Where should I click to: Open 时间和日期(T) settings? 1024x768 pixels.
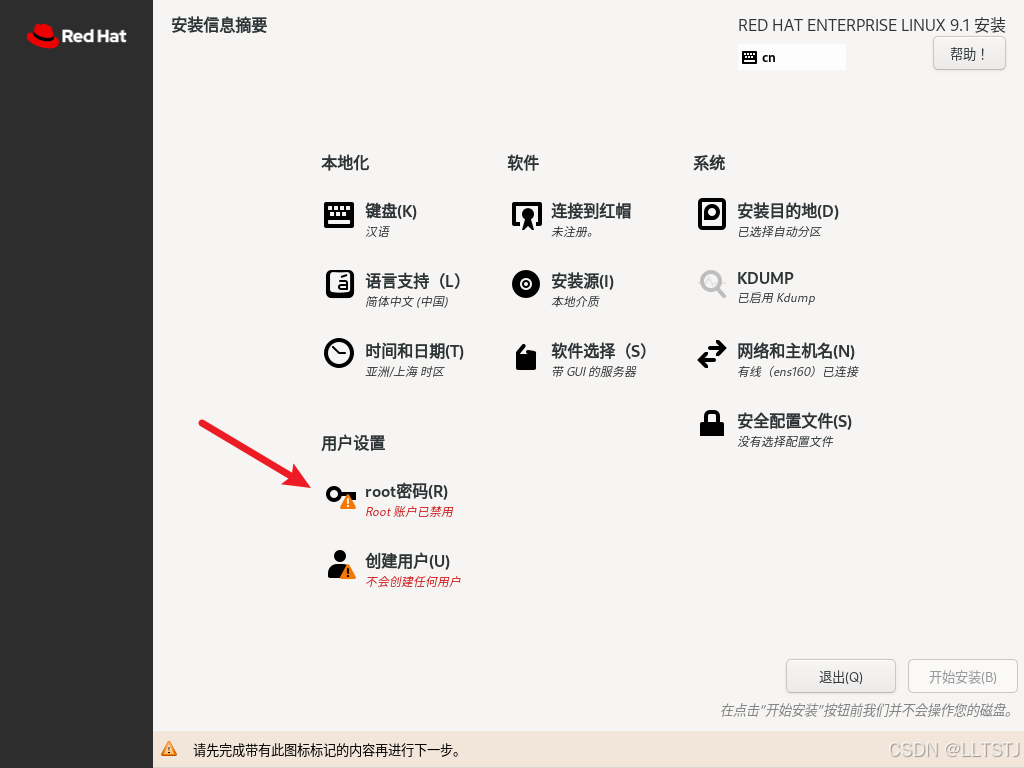[x=414, y=351]
